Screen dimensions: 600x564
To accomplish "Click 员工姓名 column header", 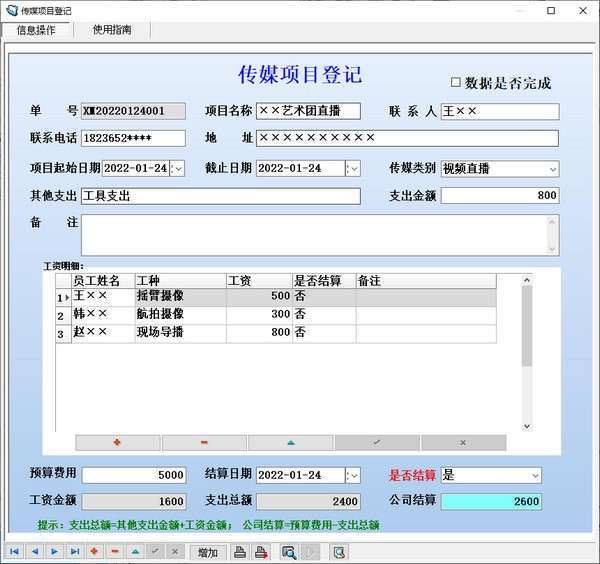I will pyautogui.click(x=103, y=281).
